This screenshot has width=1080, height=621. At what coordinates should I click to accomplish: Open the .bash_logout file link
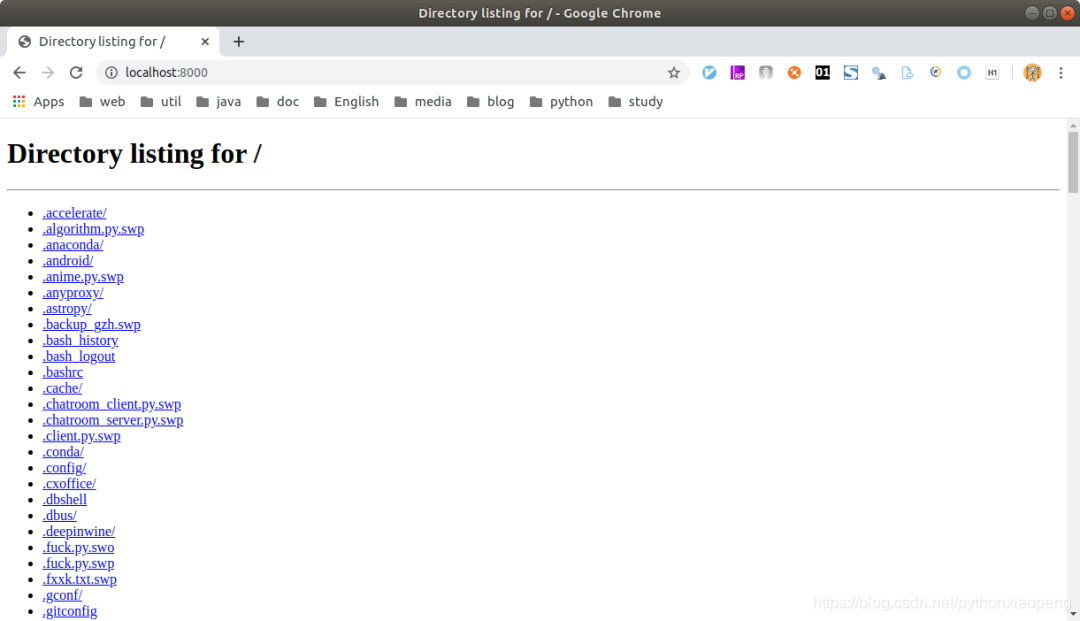click(x=79, y=356)
